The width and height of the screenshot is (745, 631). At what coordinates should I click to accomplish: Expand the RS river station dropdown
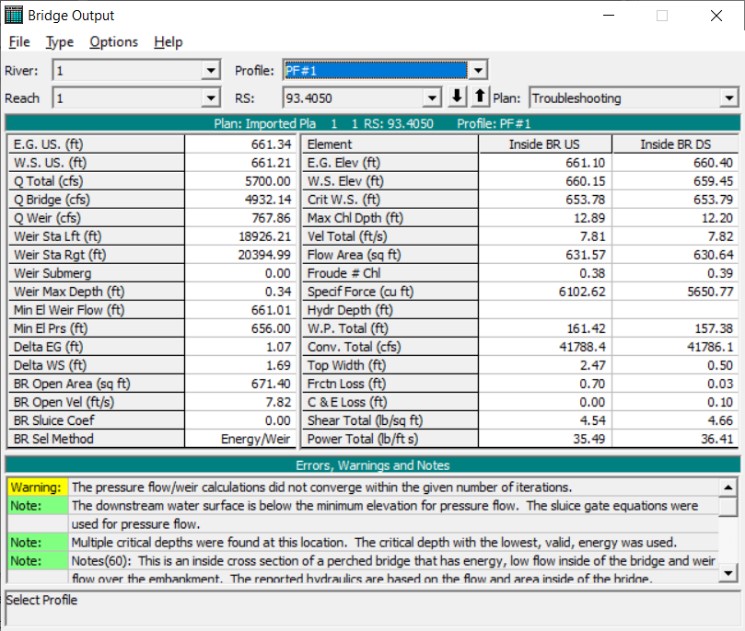coord(431,98)
